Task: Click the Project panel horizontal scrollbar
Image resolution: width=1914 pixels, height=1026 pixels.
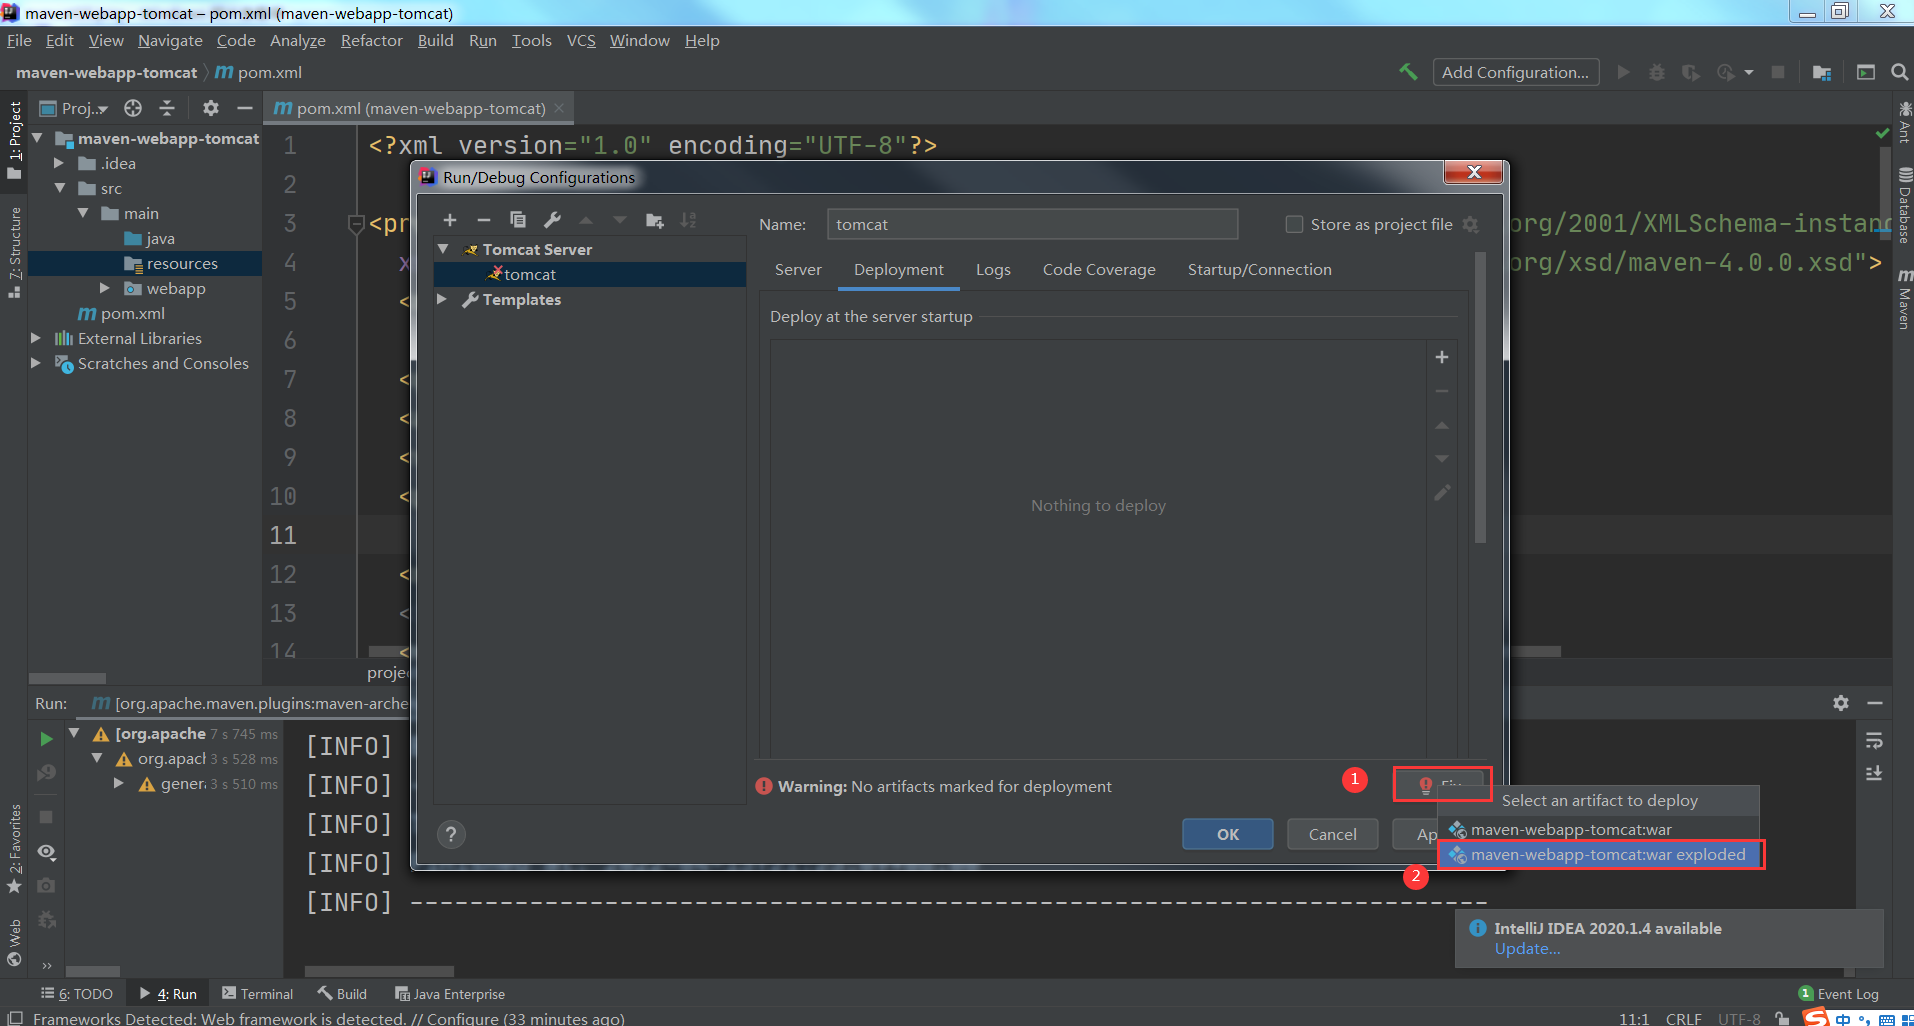Action: pyautogui.click(x=67, y=678)
